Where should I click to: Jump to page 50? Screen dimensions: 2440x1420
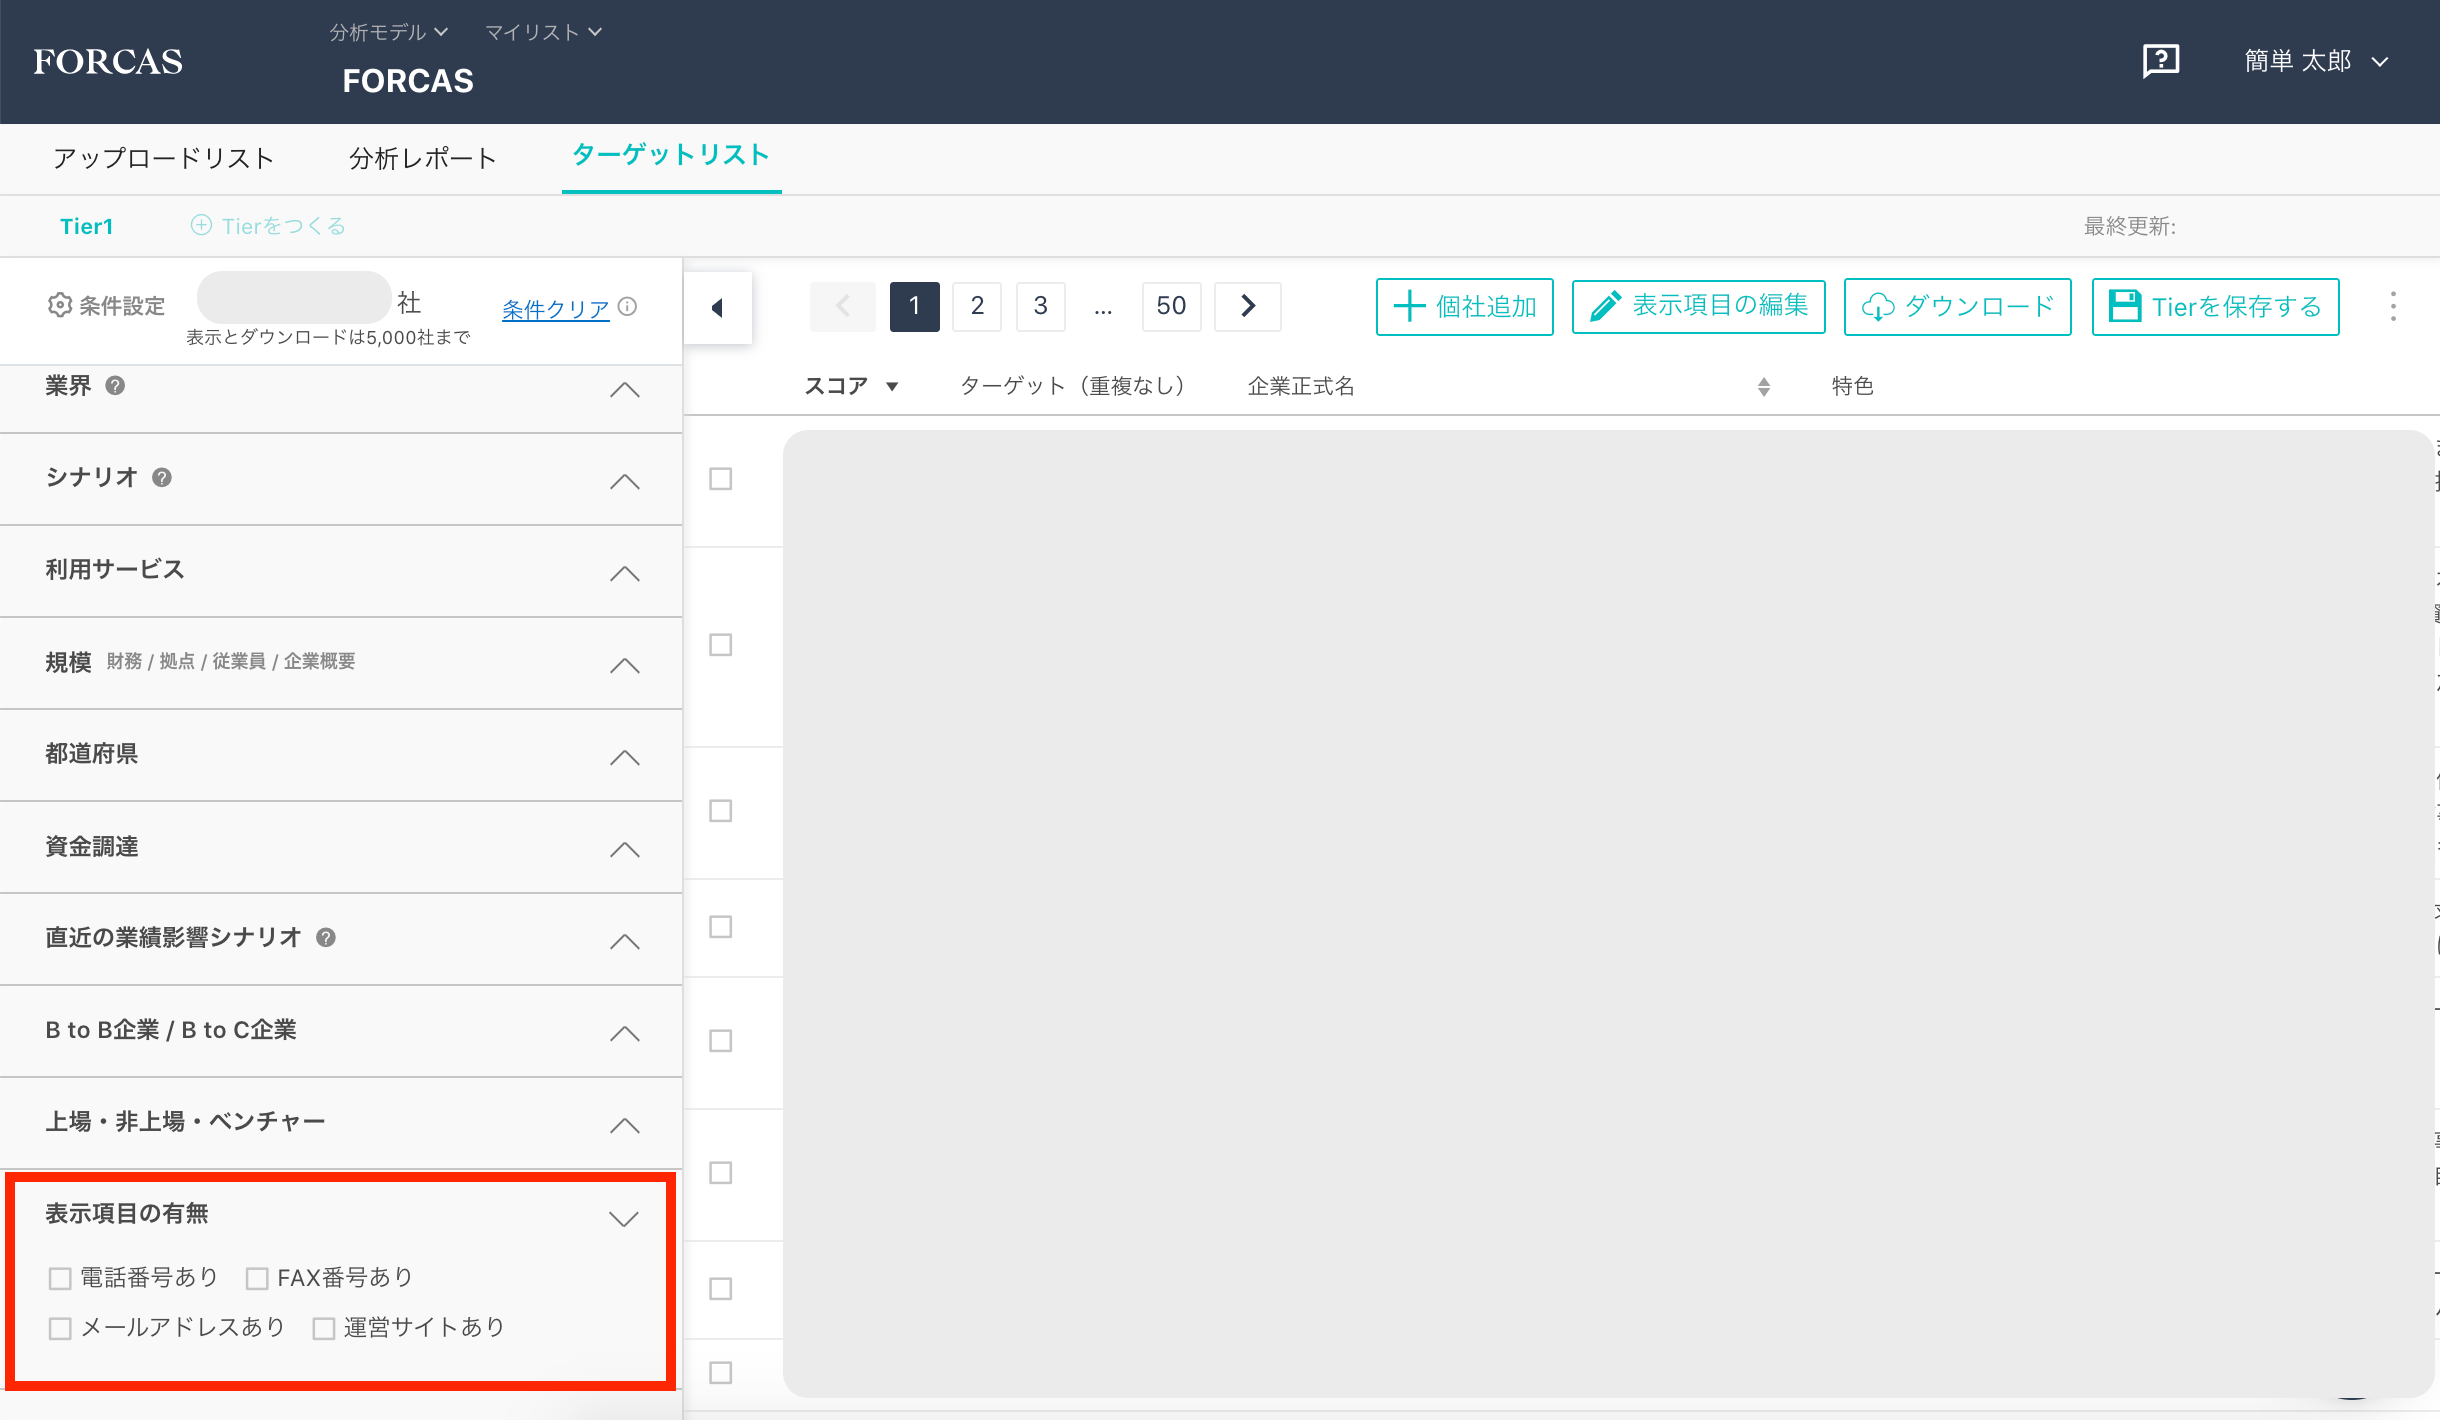(x=1171, y=306)
